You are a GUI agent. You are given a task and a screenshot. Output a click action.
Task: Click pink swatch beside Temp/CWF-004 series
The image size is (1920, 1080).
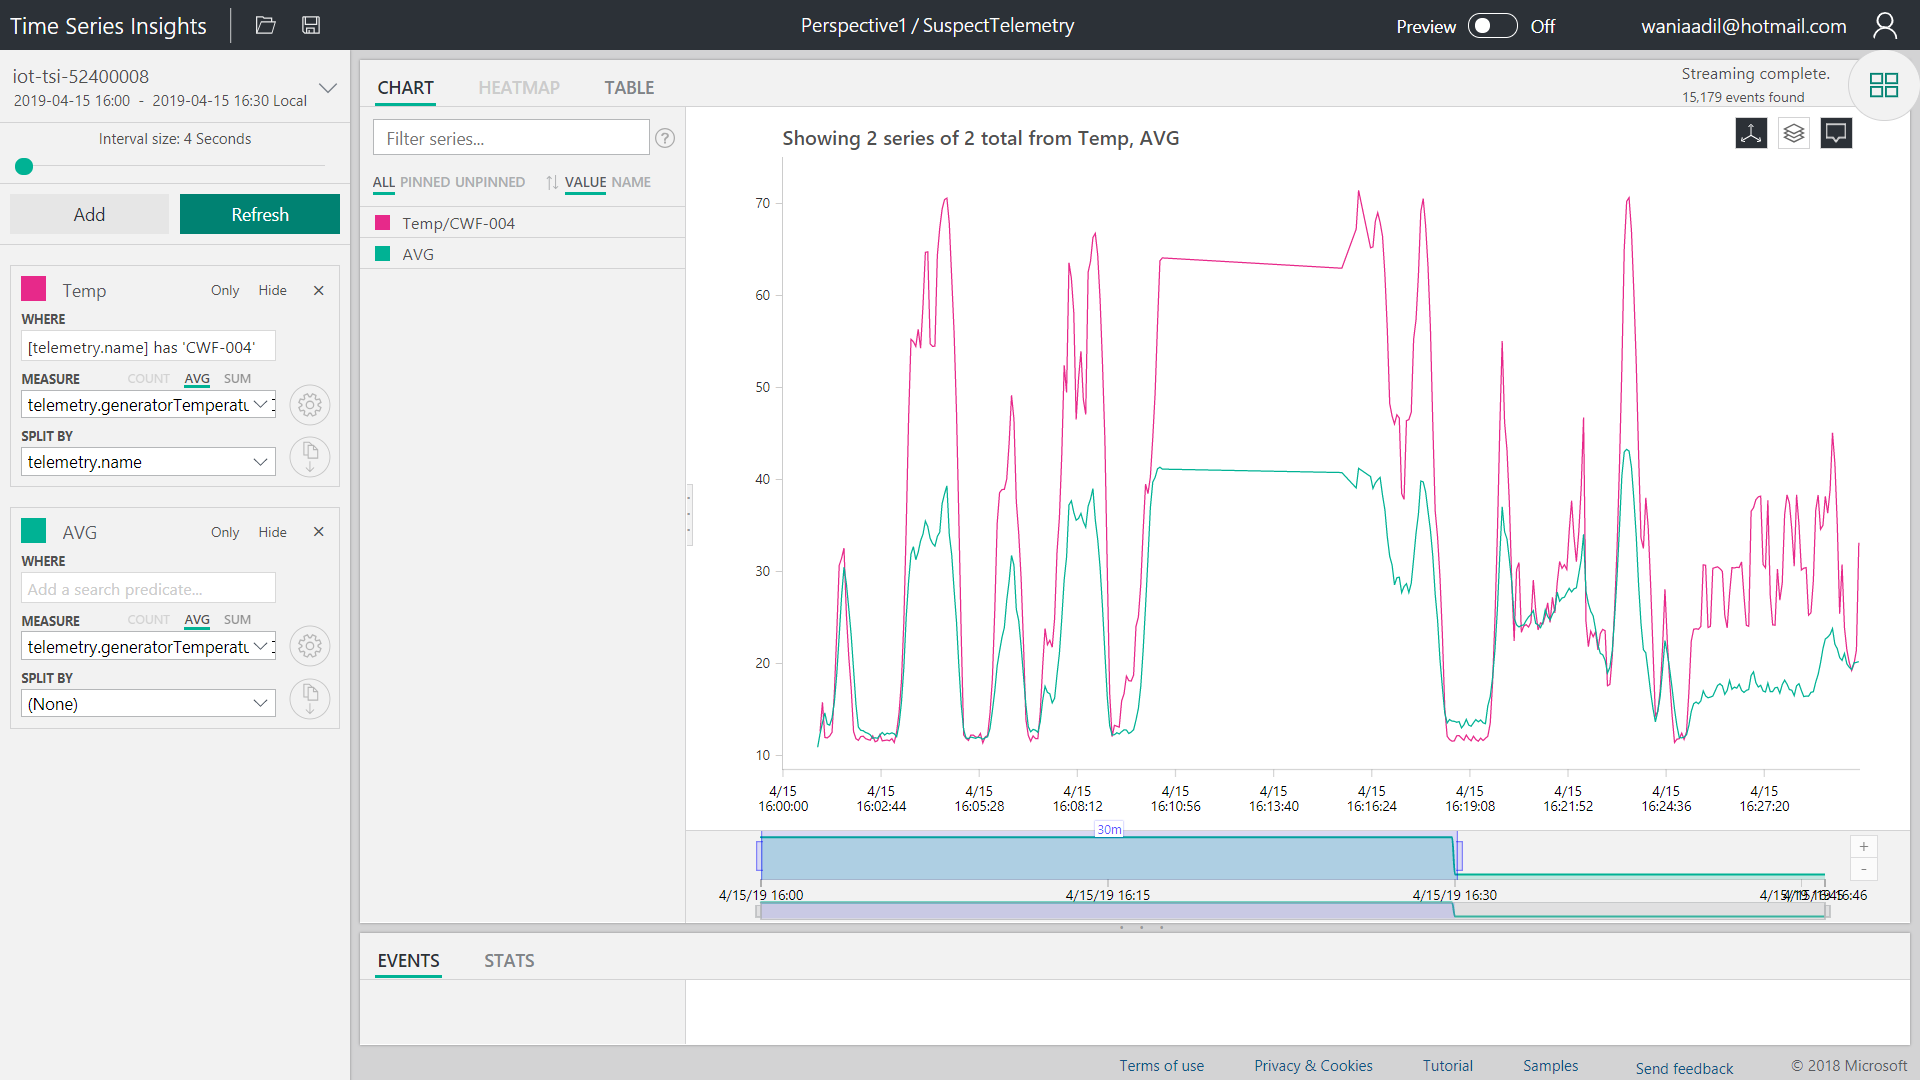[382, 222]
